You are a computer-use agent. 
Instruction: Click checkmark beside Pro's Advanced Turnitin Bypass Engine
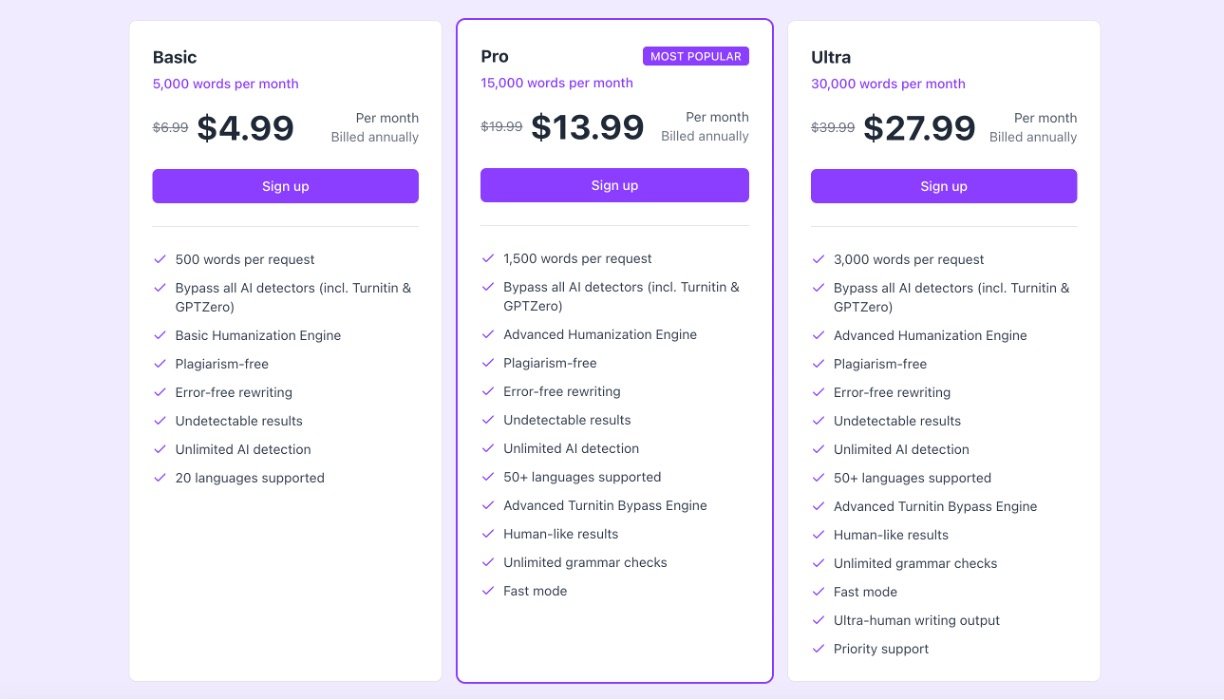488,505
